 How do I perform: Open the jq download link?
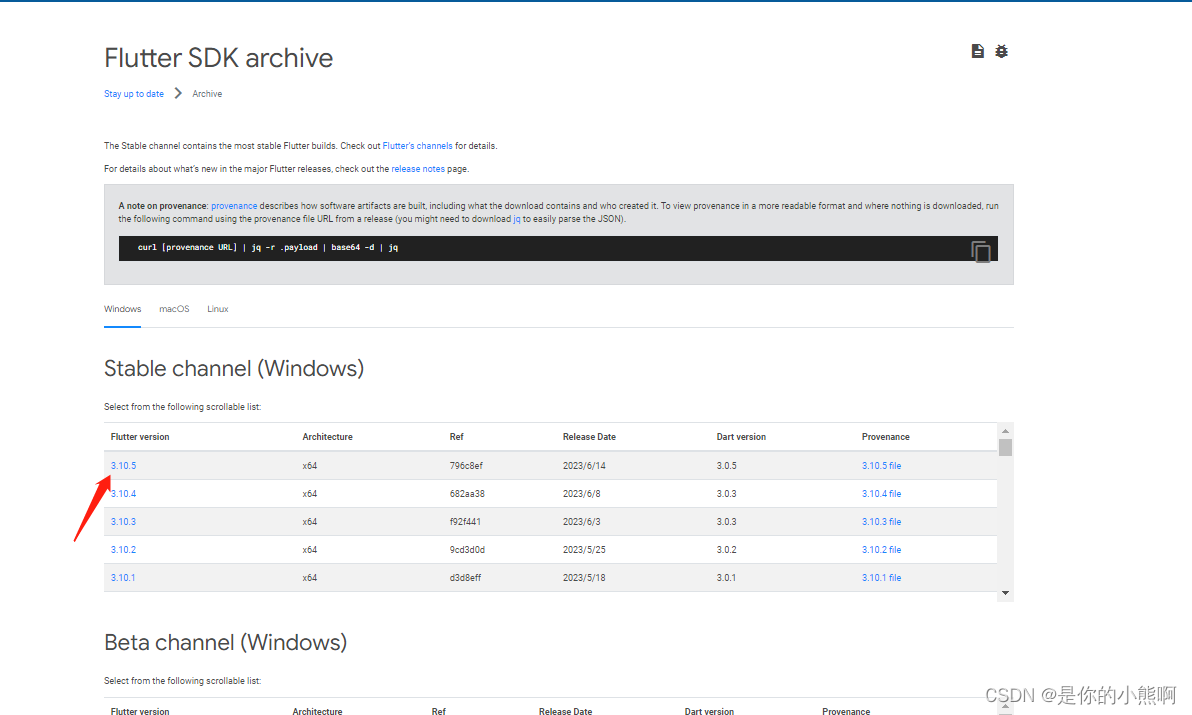(517, 219)
